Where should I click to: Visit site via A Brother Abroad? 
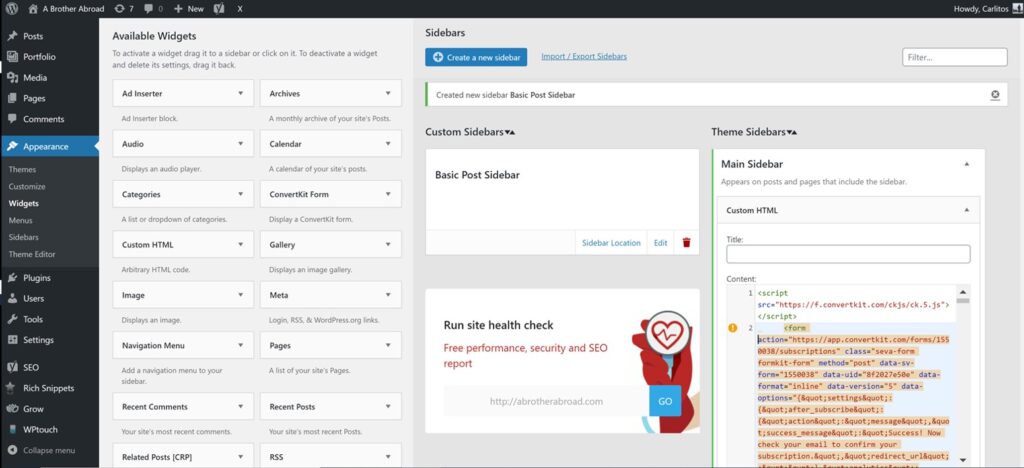pos(64,9)
